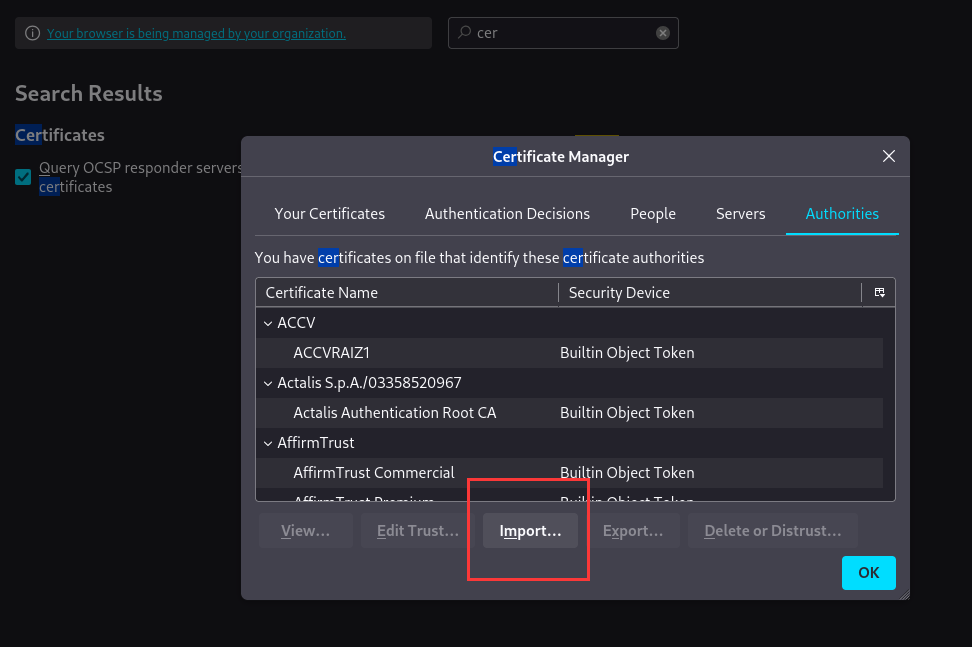Open the 'Your browser is being managed' link
The image size is (972, 647).
197,33
